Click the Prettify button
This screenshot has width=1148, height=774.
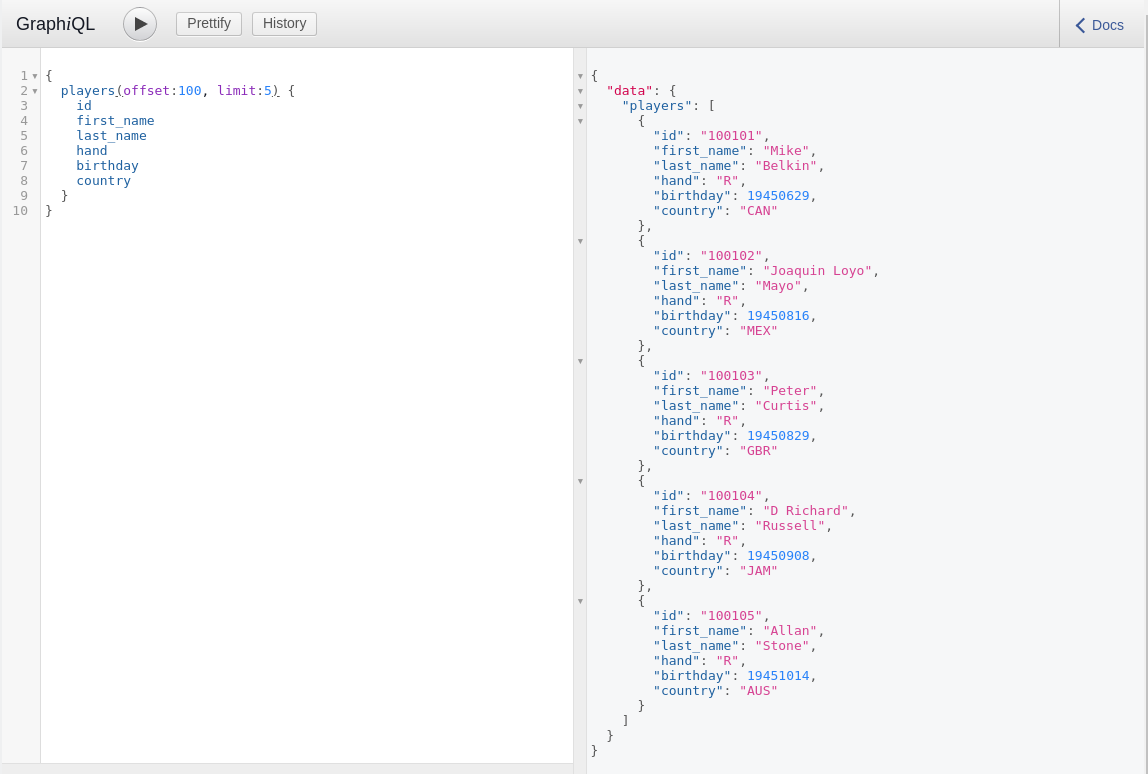click(209, 24)
